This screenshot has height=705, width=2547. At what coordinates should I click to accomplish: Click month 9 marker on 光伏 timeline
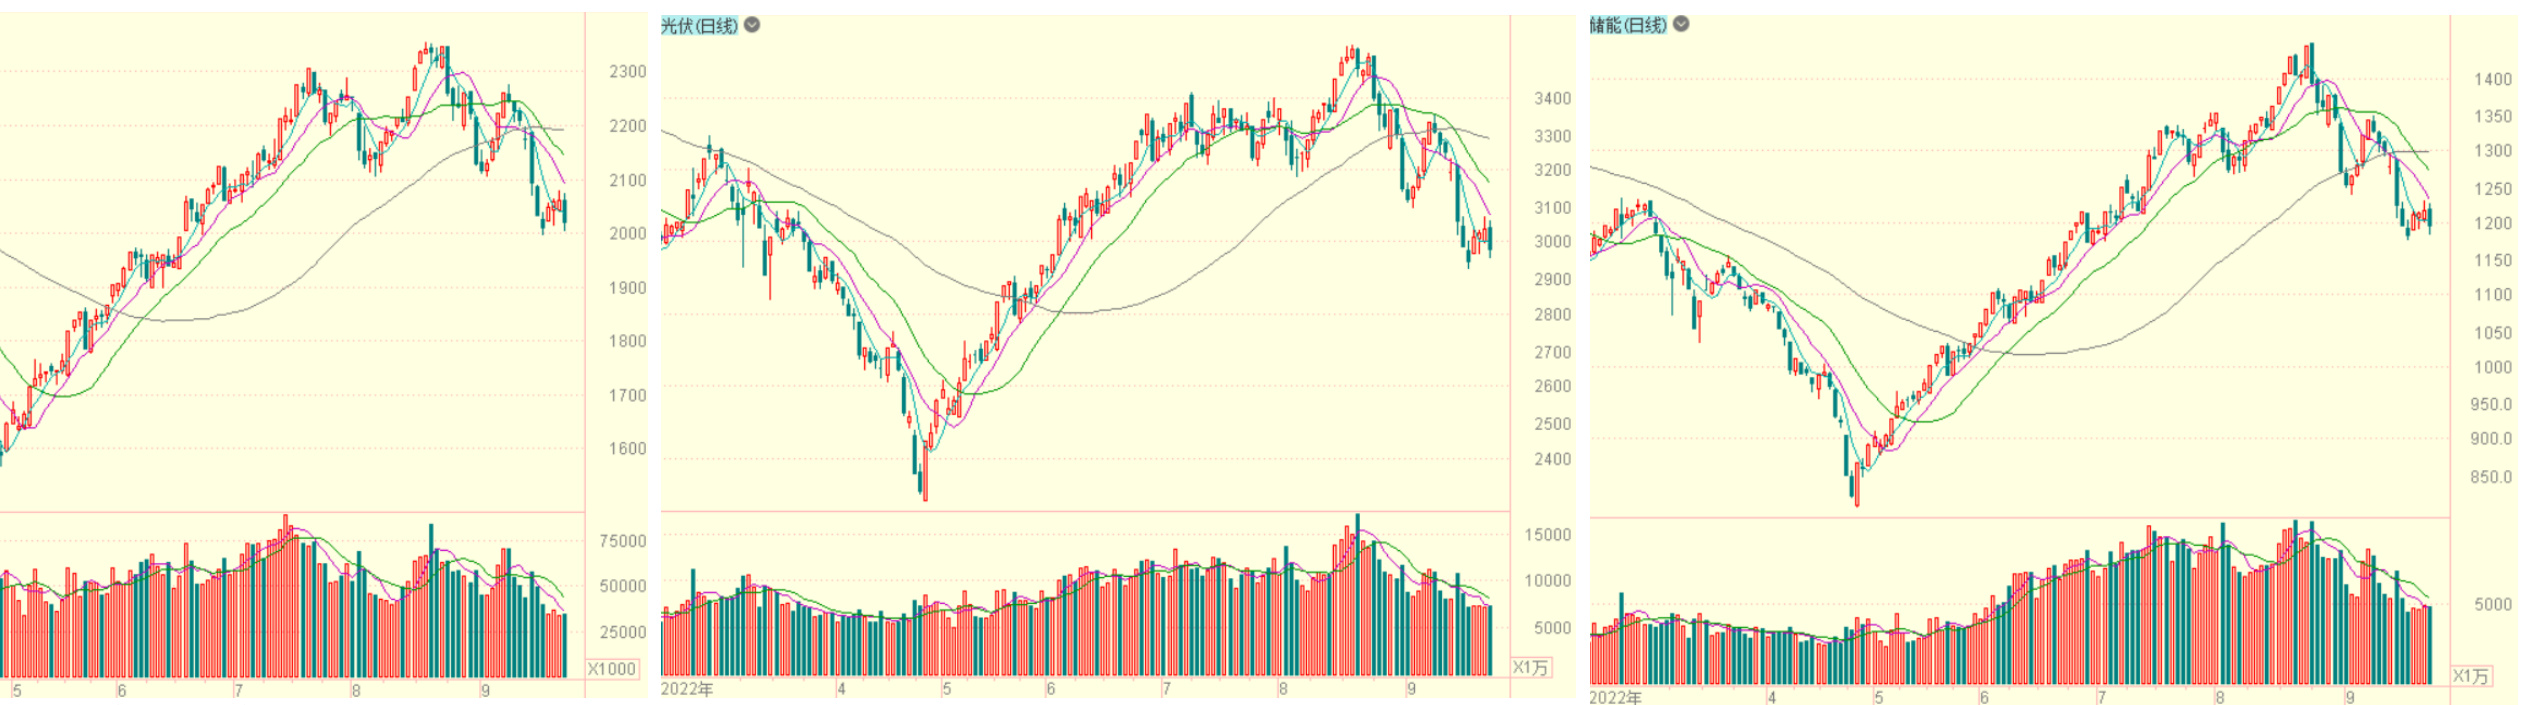pos(1411,689)
